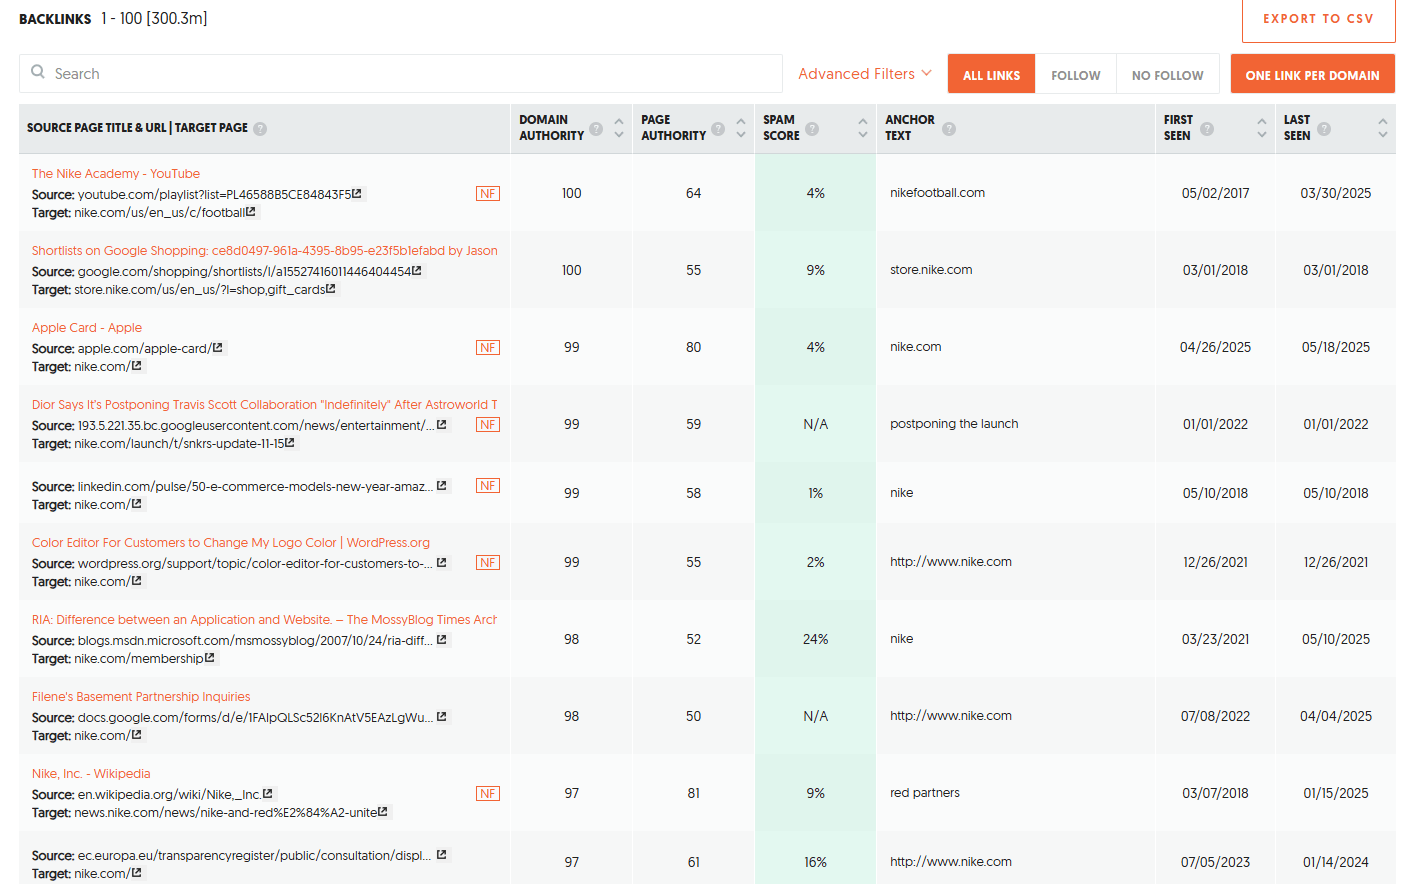Viewport: 1419px width, 884px height.
Task: Click last seen date '01/14/2024'
Action: (x=1336, y=862)
